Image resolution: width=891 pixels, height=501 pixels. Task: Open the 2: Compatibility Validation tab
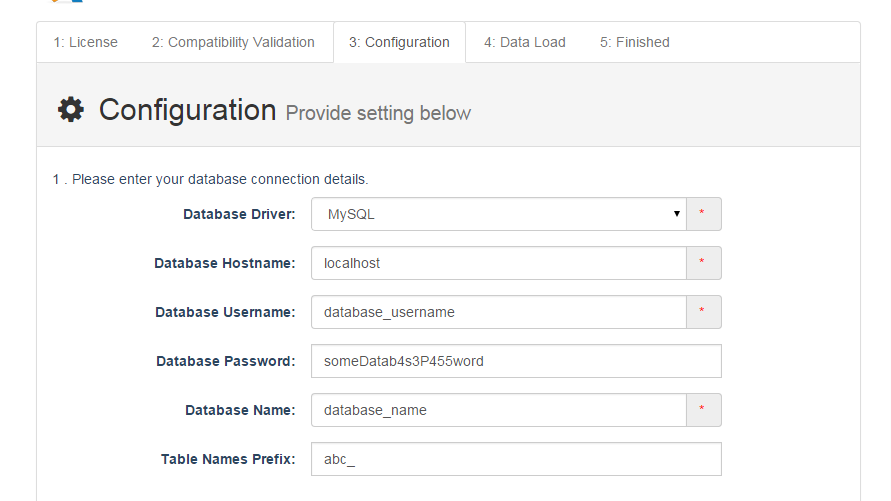tap(233, 42)
